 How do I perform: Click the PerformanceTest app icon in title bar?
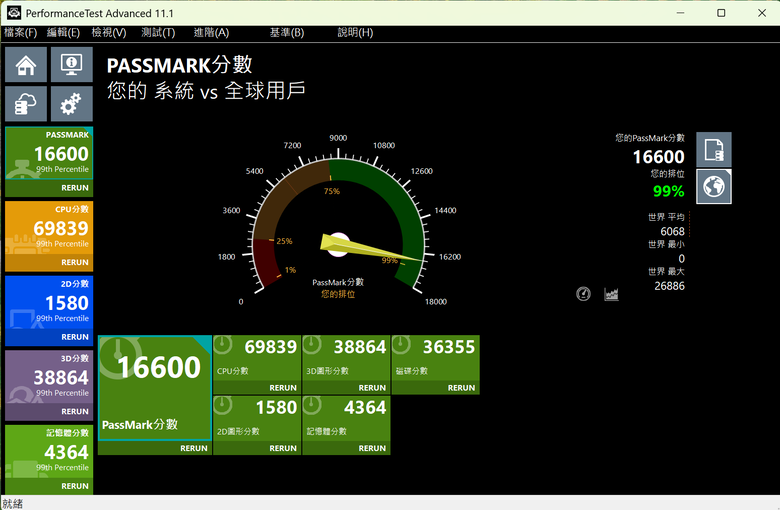point(14,13)
